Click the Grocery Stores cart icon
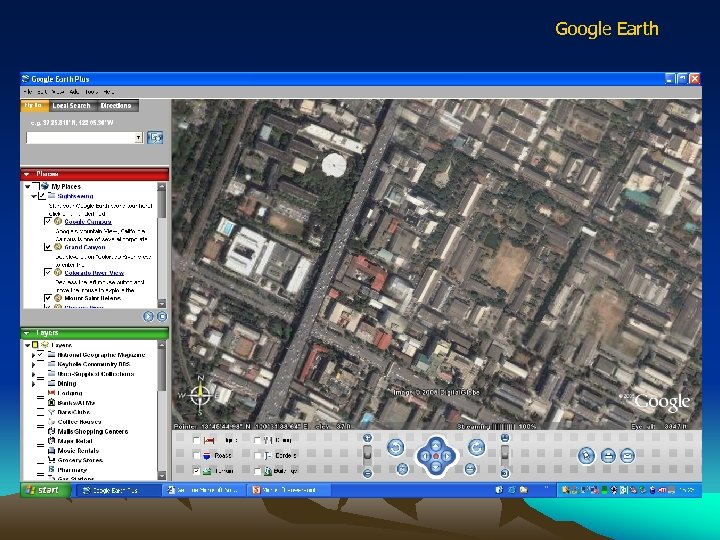The height and width of the screenshot is (540, 720). (x=52, y=460)
